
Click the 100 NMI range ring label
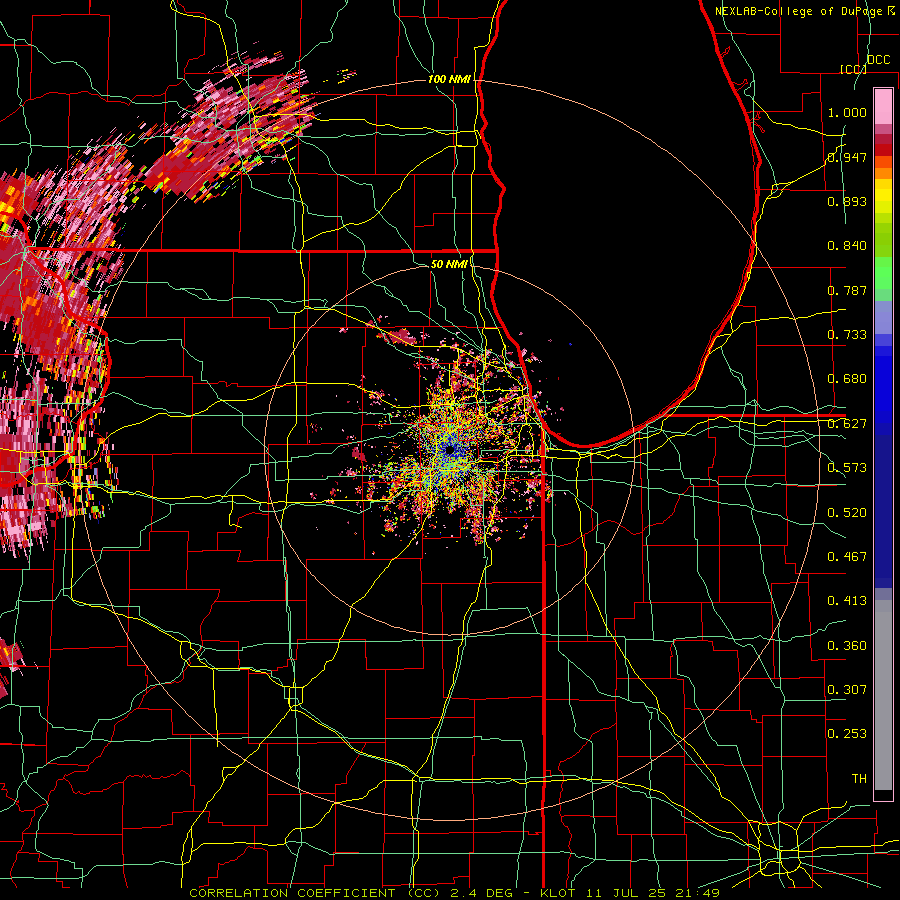point(449,79)
